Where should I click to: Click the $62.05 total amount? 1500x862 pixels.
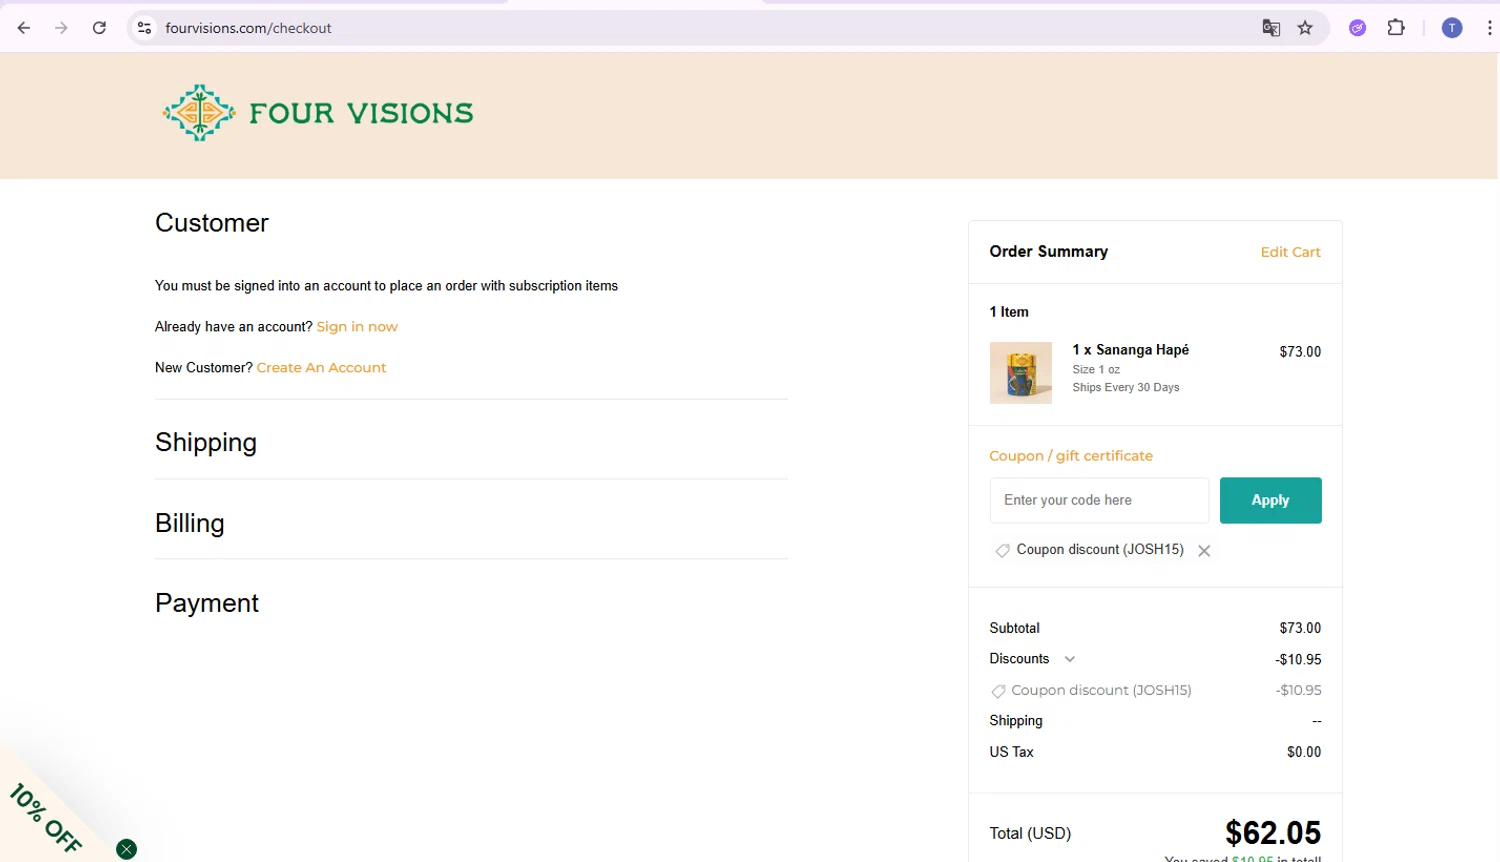pos(1273,833)
